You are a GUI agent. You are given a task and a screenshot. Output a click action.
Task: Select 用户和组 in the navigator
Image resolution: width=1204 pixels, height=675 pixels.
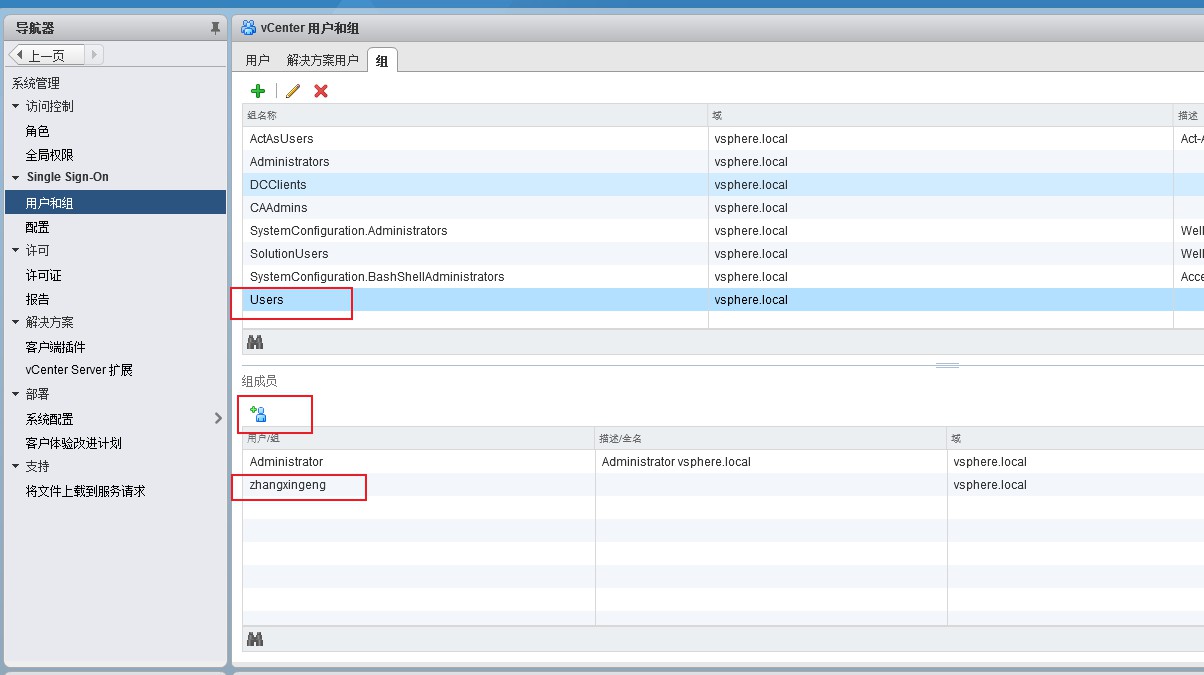114,203
